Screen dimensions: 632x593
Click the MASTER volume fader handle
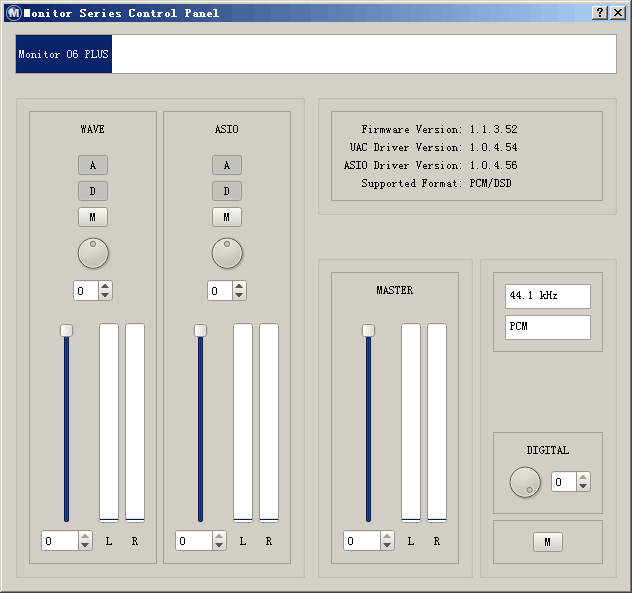pyautogui.click(x=368, y=331)
